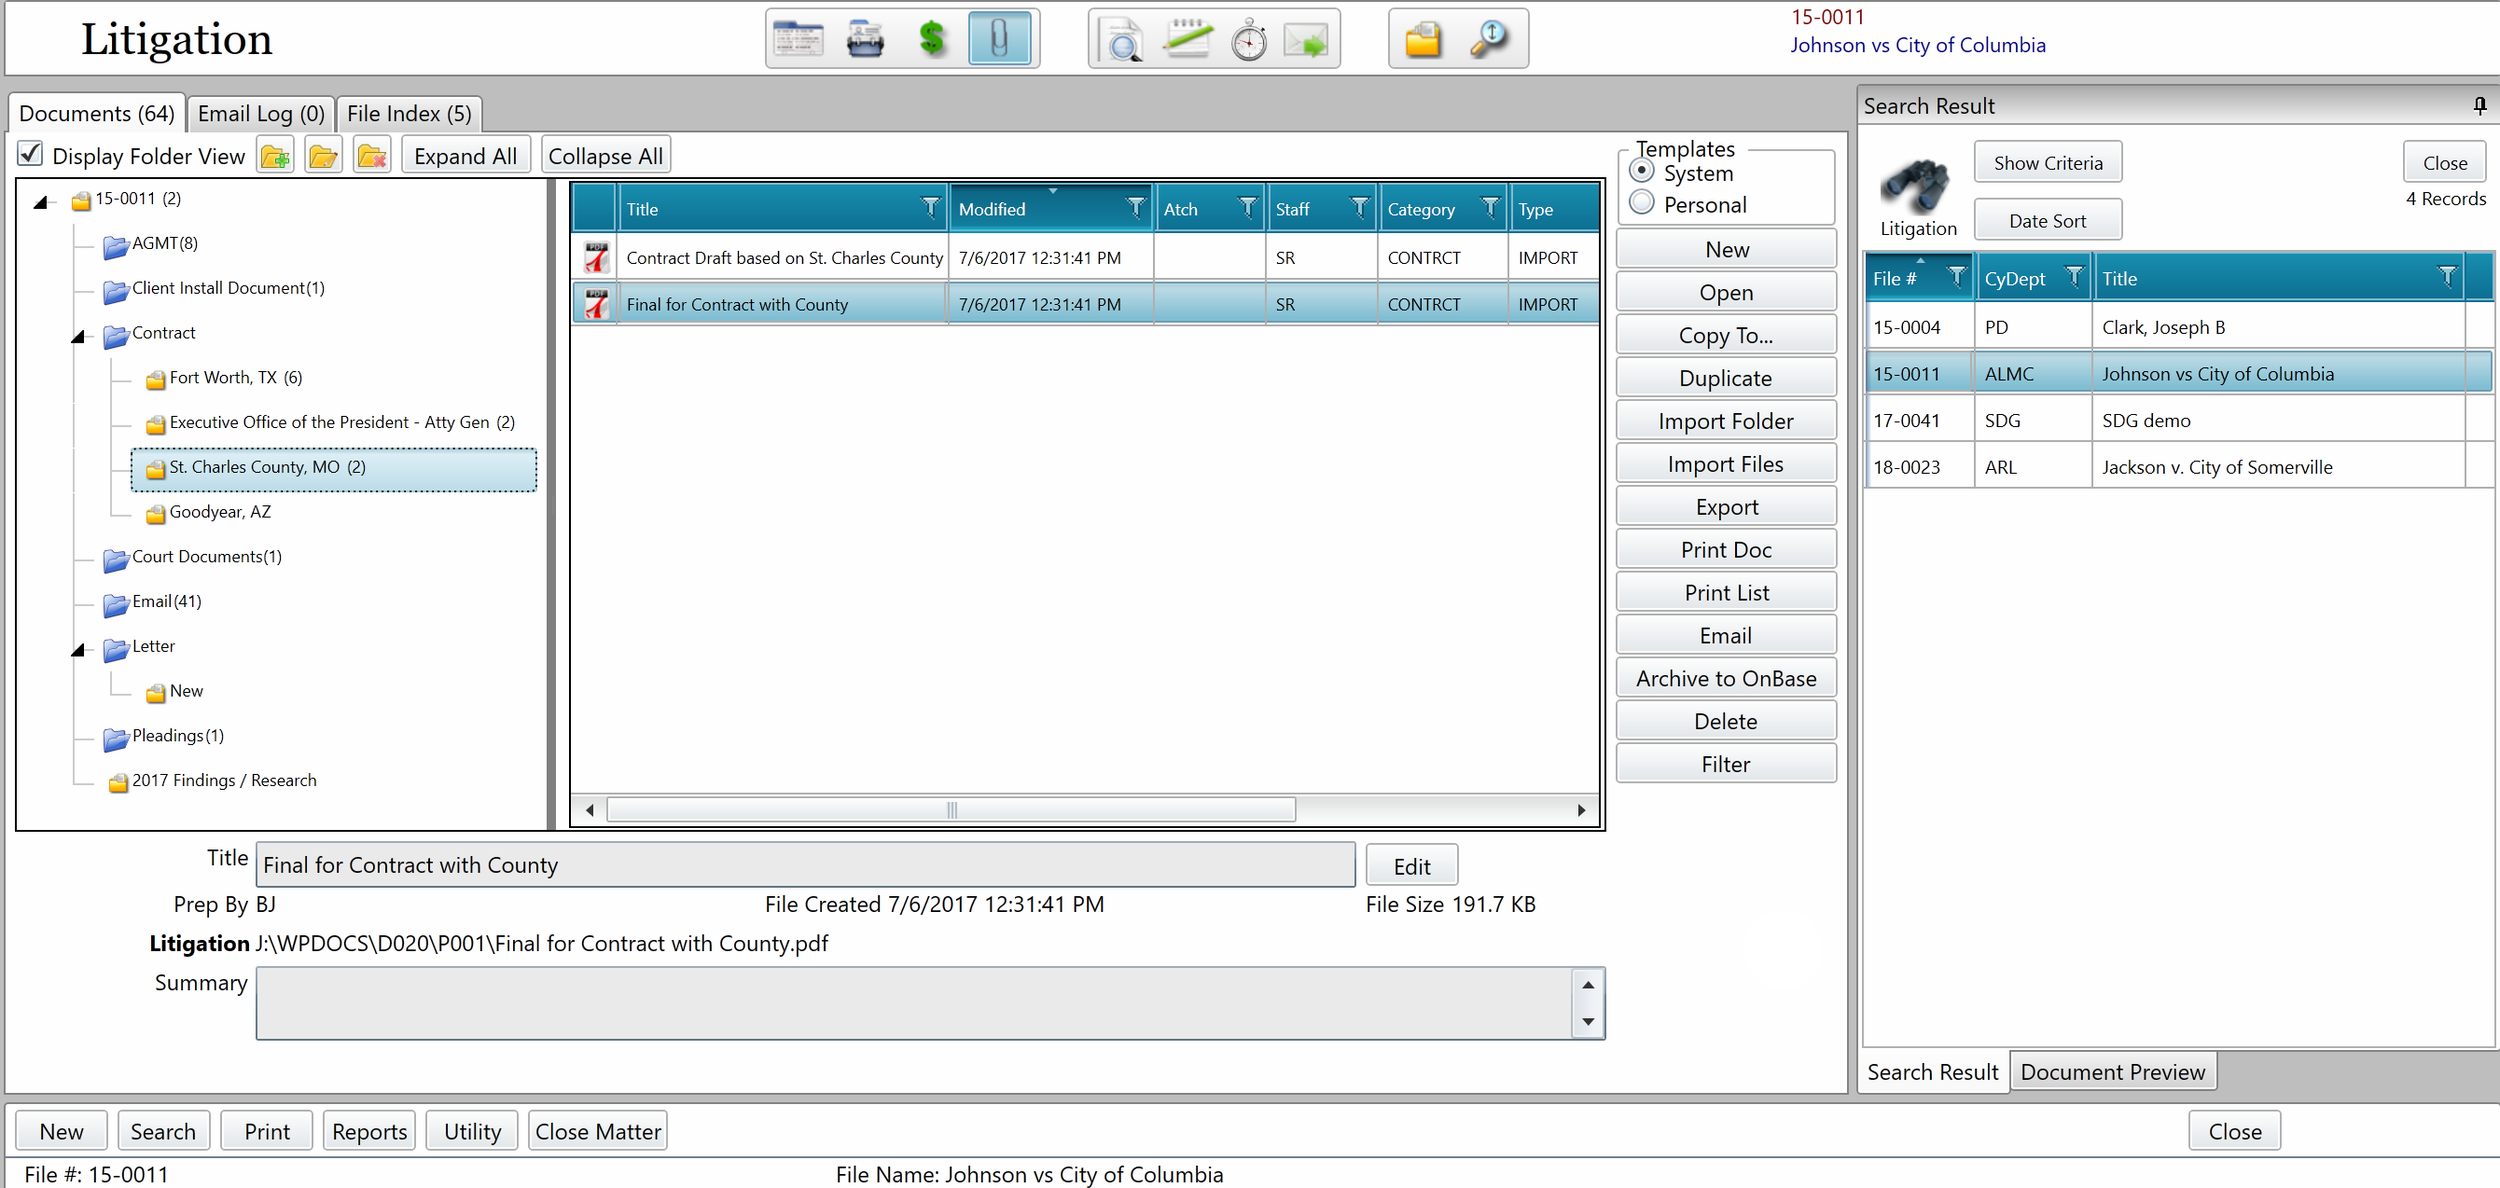Select the Personal templates radio button

(x=1641, y=203)
